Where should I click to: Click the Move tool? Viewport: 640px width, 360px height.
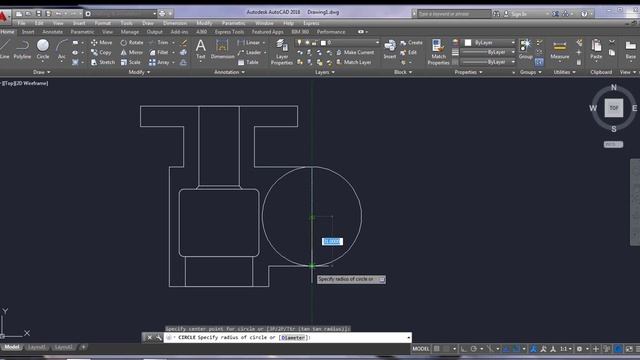point(101,42)
